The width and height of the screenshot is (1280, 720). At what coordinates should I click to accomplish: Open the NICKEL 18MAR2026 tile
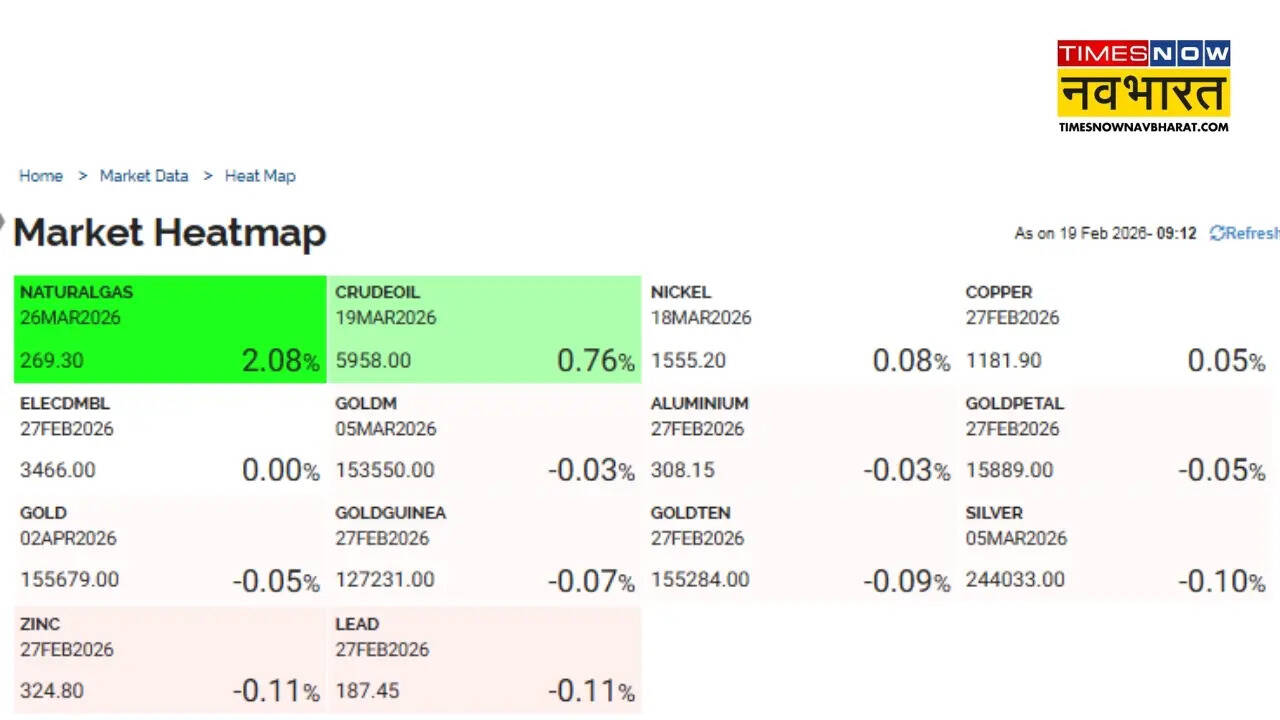[x=799, y=329]
